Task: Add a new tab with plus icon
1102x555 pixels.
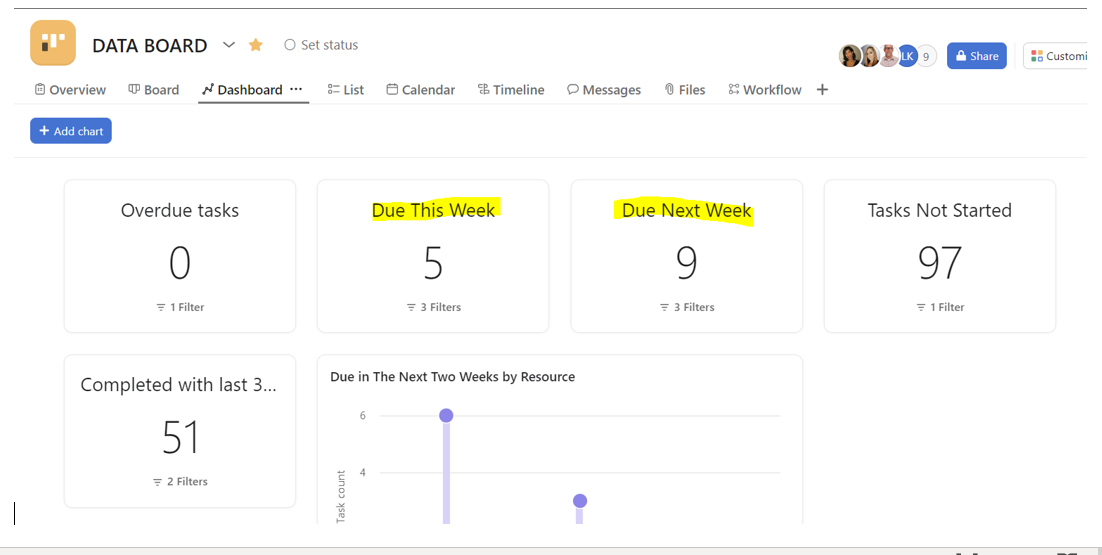Action: coord(822,90)
